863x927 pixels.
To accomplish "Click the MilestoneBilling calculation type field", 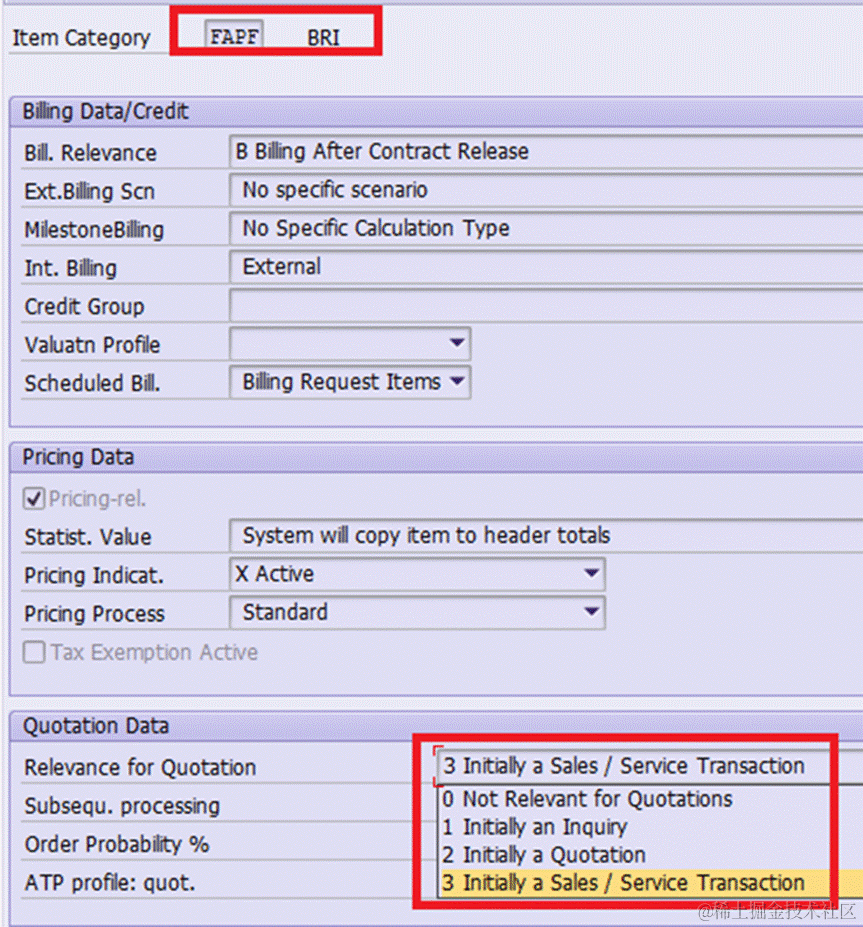I will point(546,228).
